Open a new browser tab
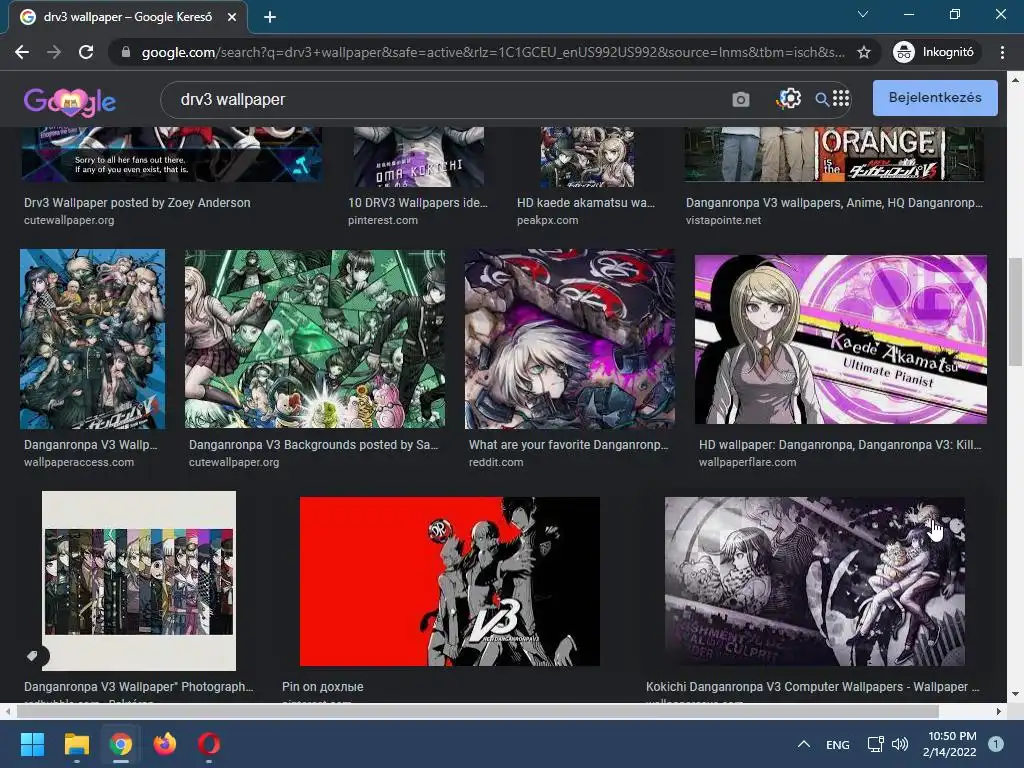This screenshot has height=768, width=1024. point(270,18)
